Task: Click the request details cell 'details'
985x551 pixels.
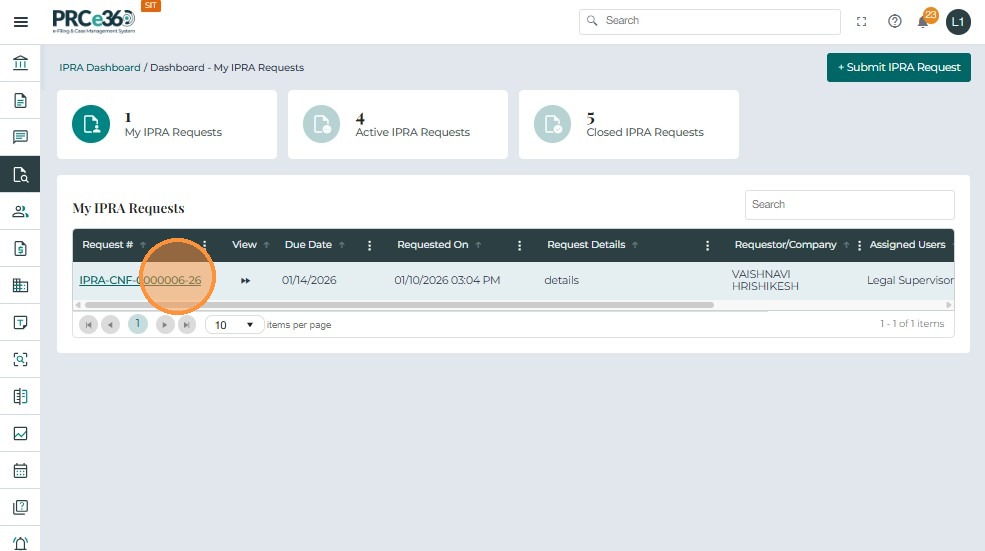Action: (x=562, y=280)
